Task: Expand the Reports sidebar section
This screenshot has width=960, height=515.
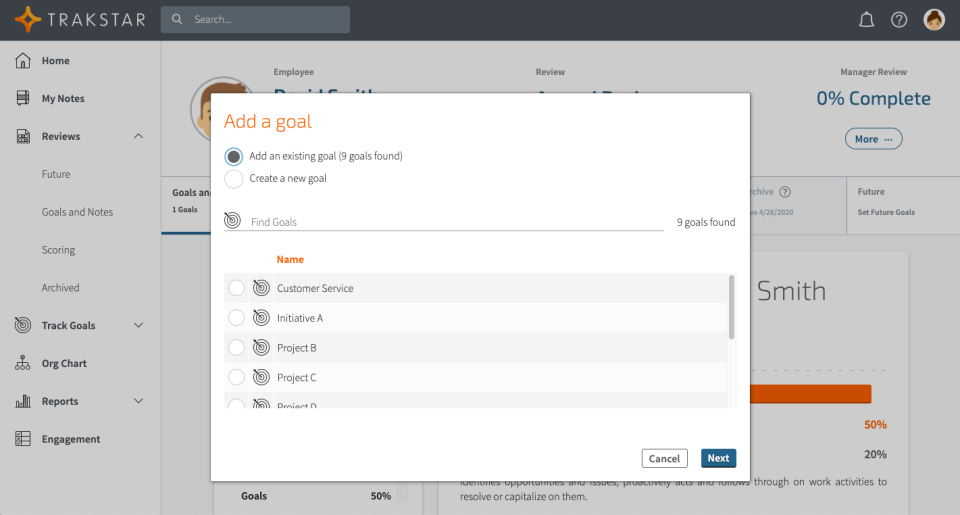Action: 138,402
